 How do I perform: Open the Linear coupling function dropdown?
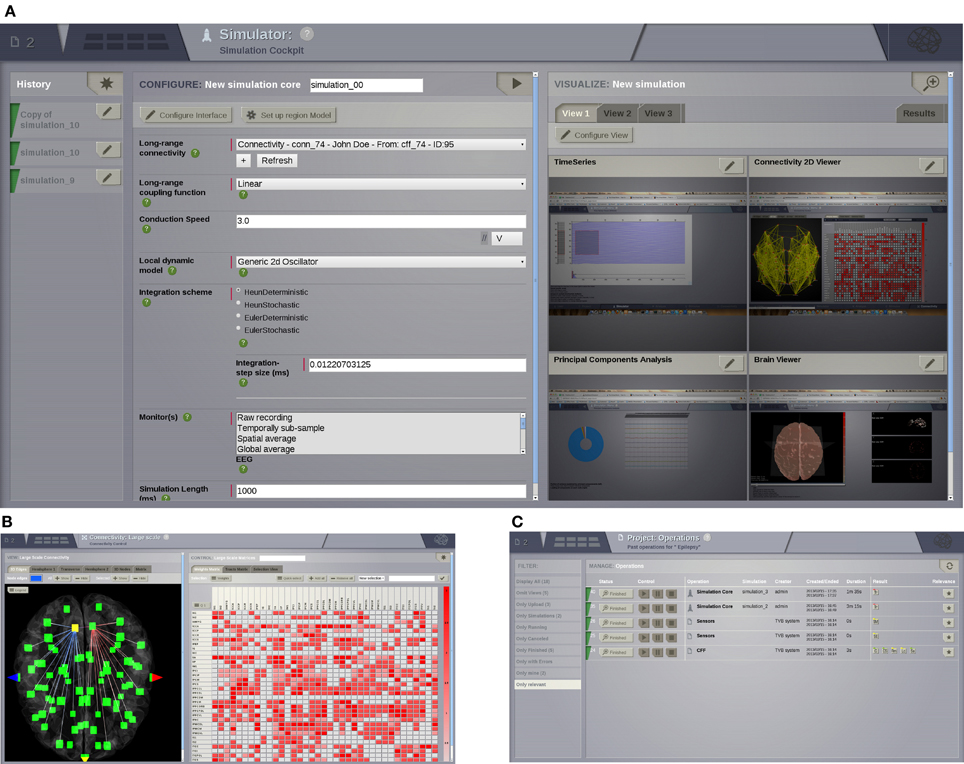coord(381,184)
